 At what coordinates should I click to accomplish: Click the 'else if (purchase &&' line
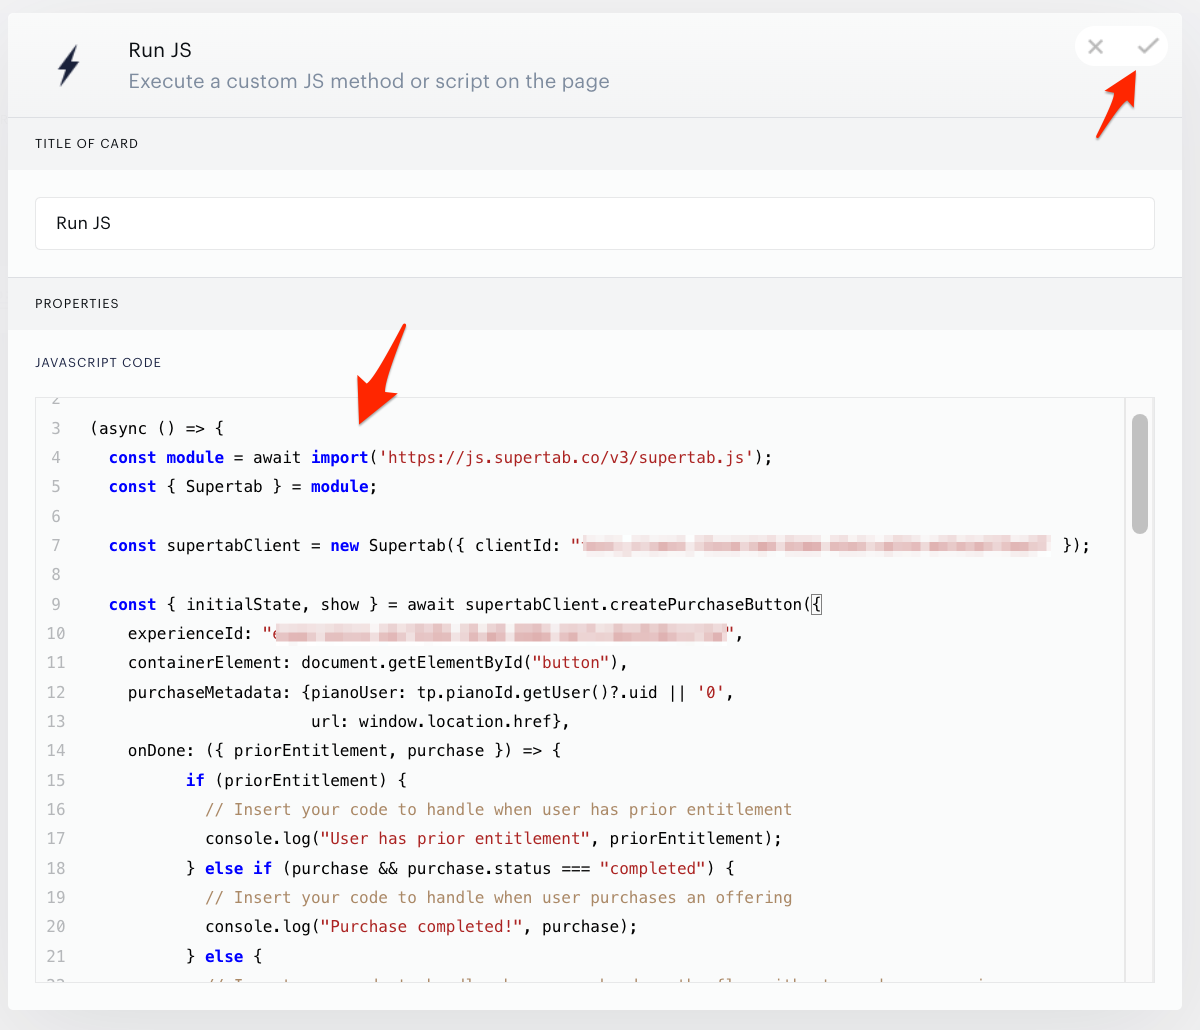pos(460,868)
